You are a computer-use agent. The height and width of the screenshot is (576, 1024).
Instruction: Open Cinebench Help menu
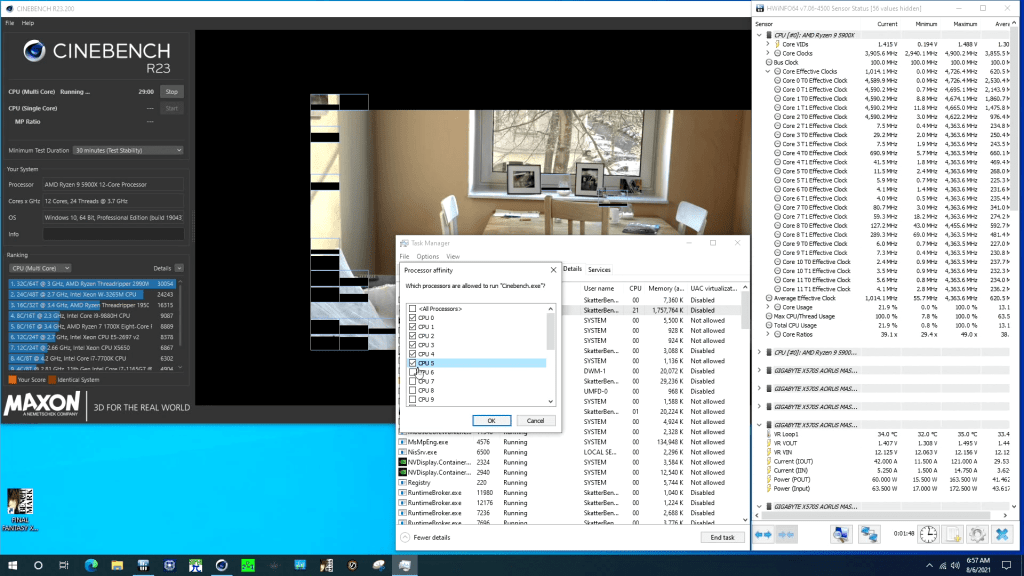click(27, 23)
